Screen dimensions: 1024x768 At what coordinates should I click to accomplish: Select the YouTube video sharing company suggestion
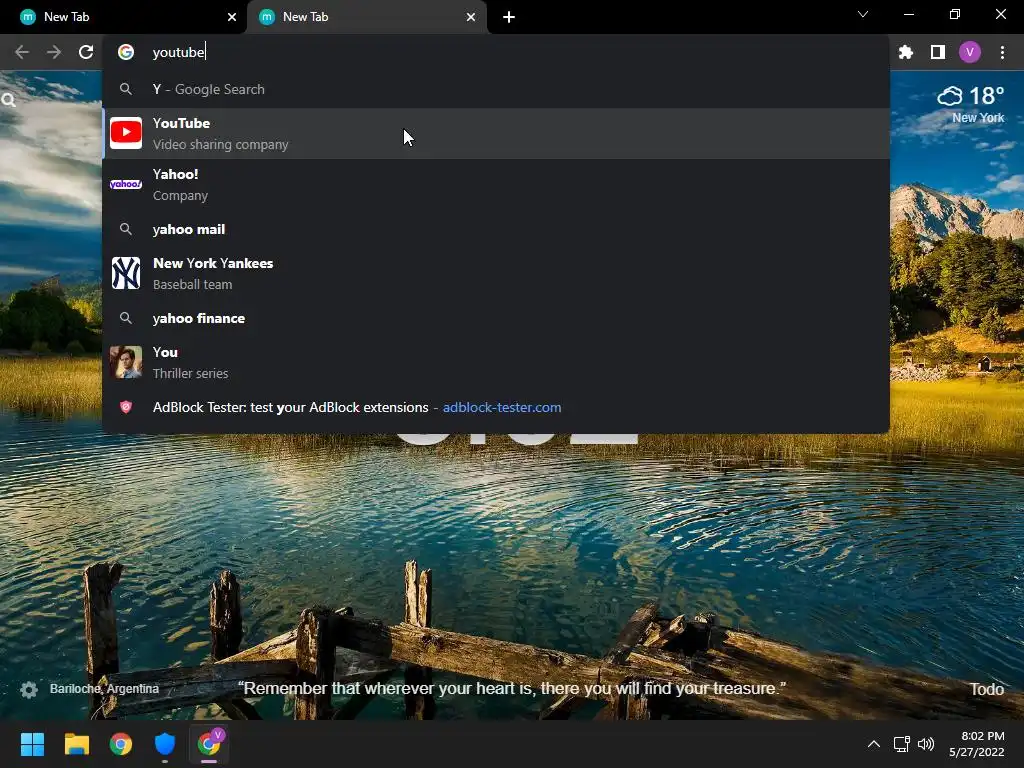[496, 133]
